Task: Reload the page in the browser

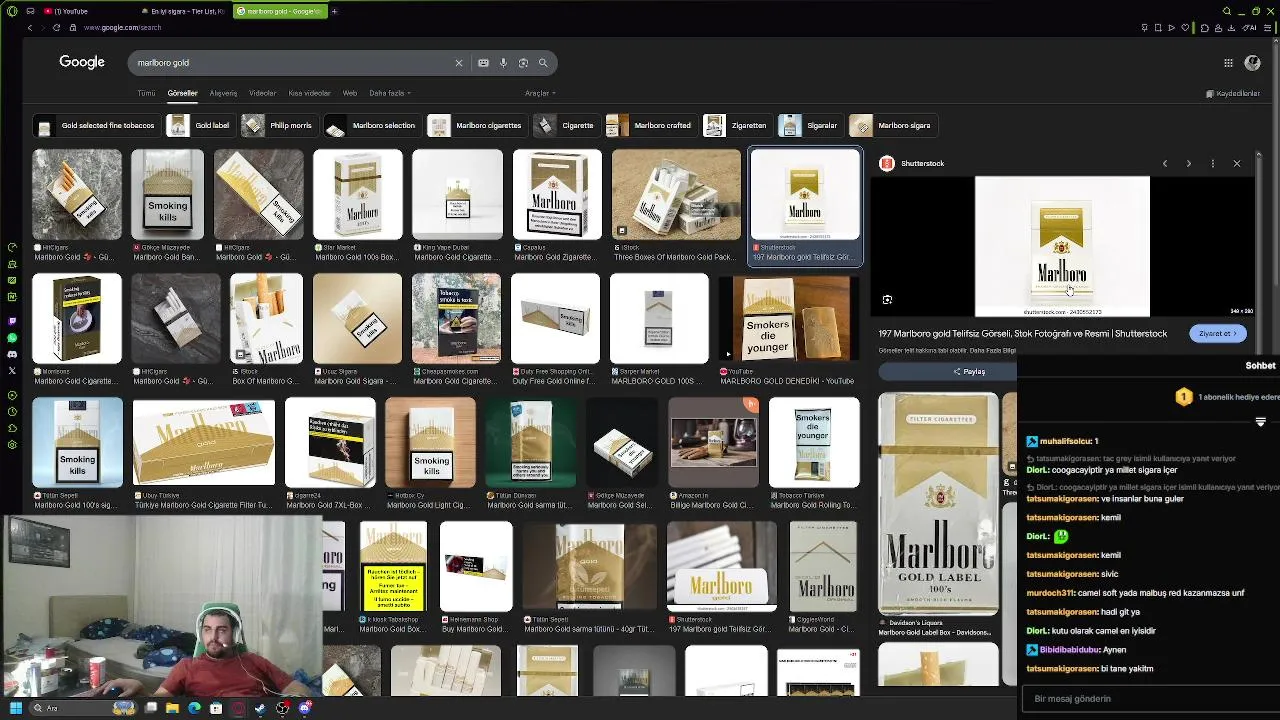Action: [x=56, y=27]
